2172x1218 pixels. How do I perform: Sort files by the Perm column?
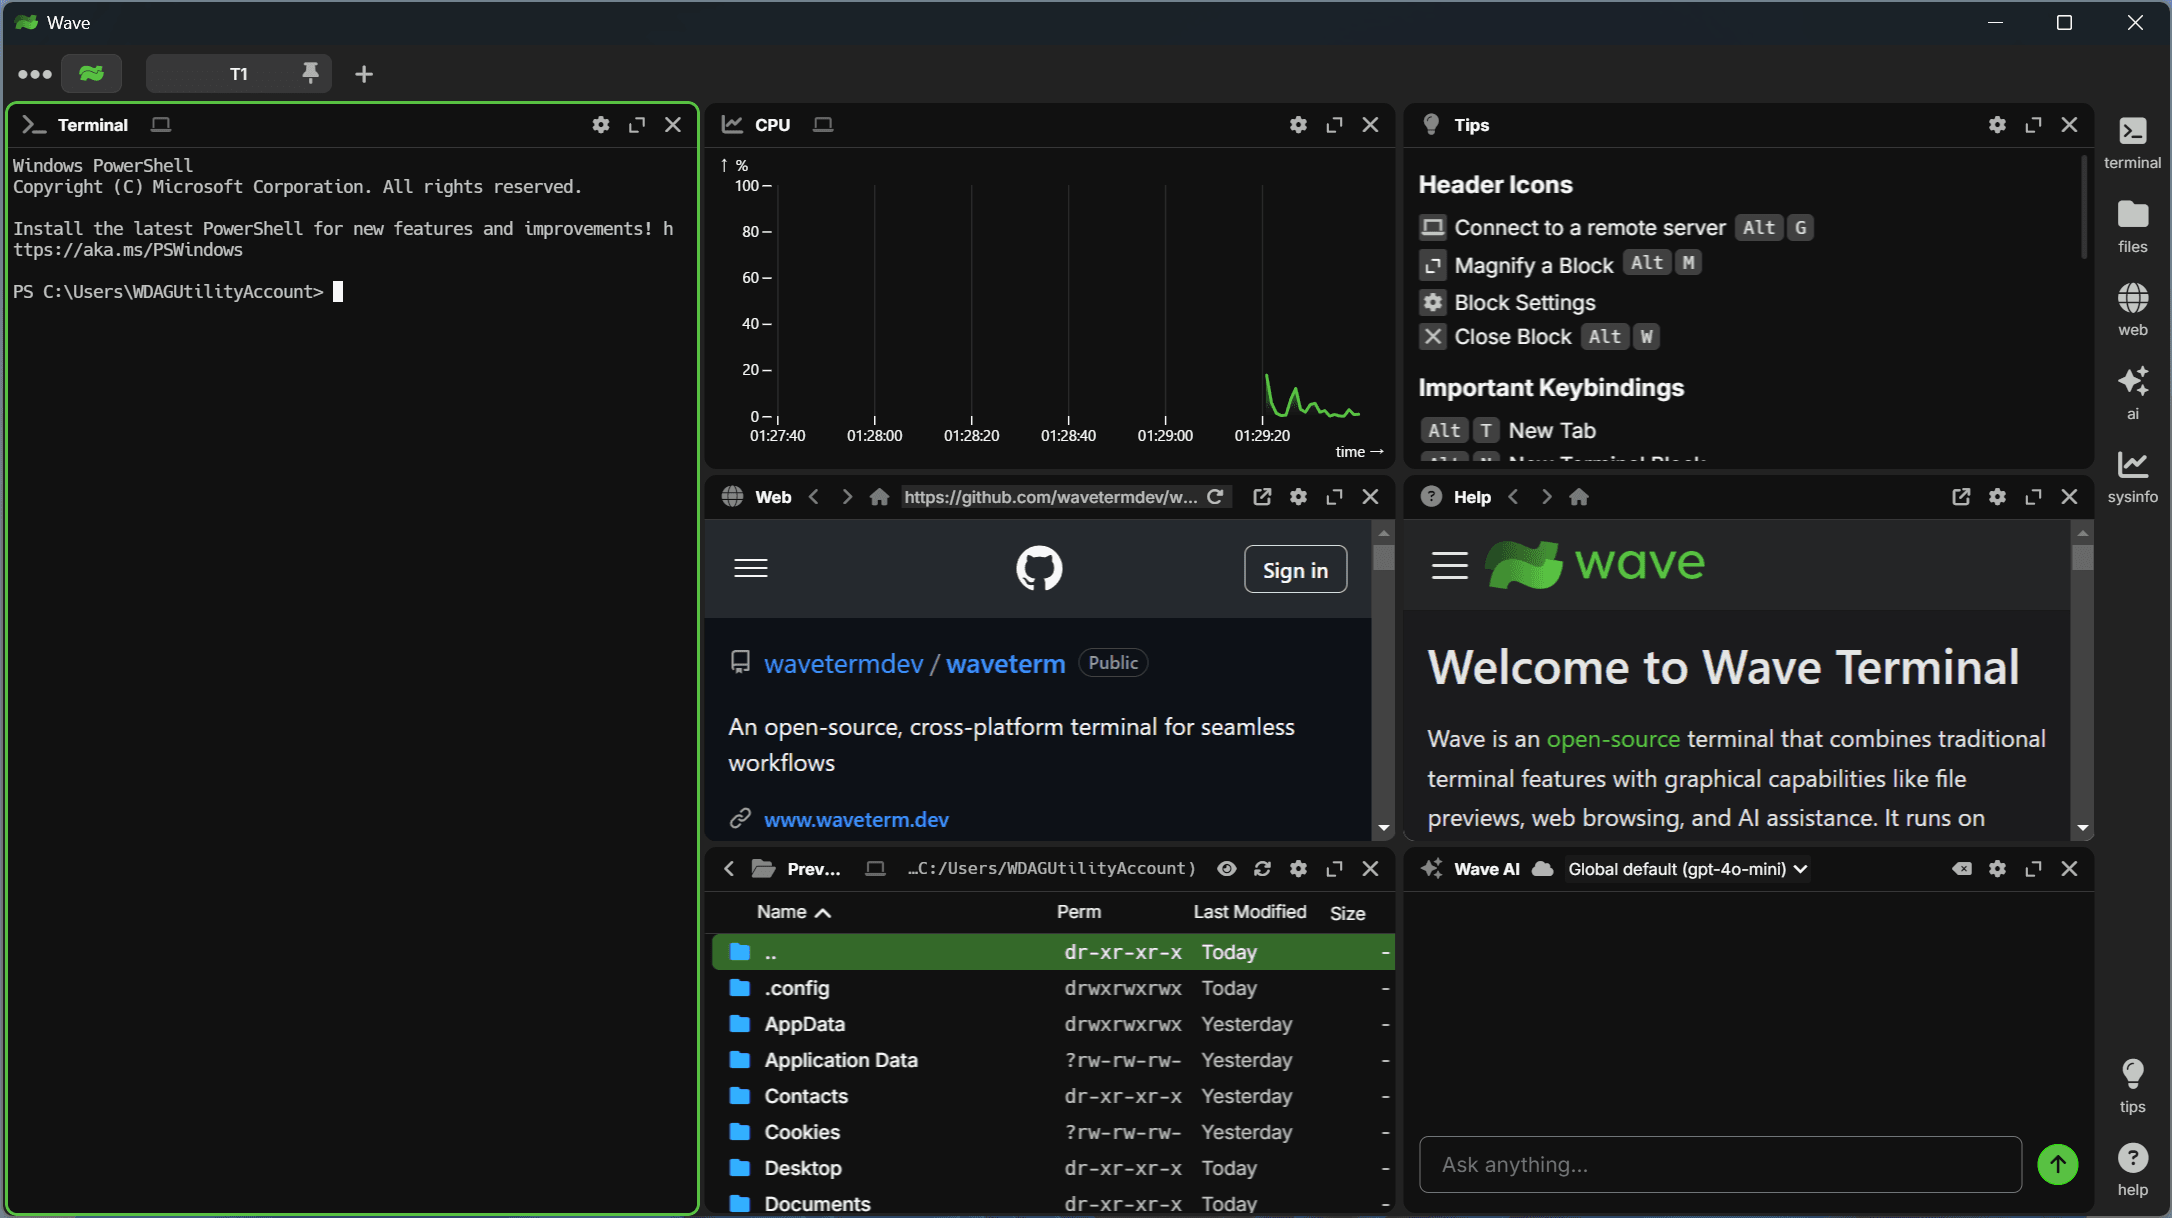tap(1078, 912)
